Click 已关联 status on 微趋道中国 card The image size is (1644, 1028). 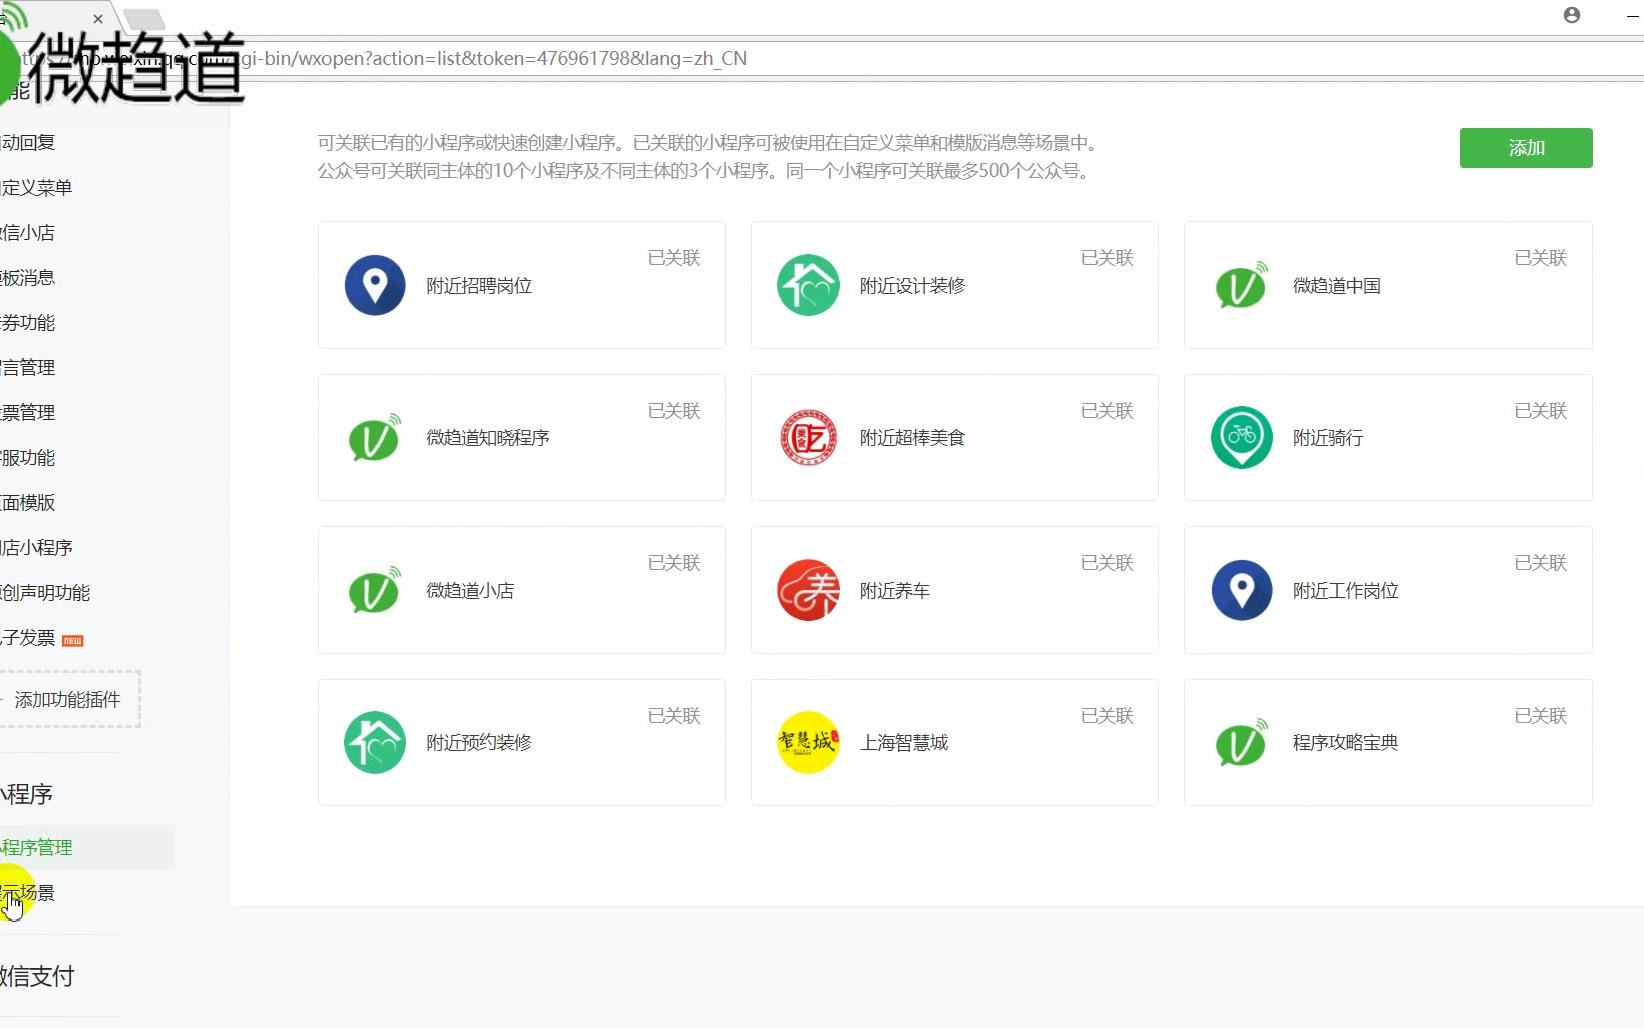tap(1540, 257)
